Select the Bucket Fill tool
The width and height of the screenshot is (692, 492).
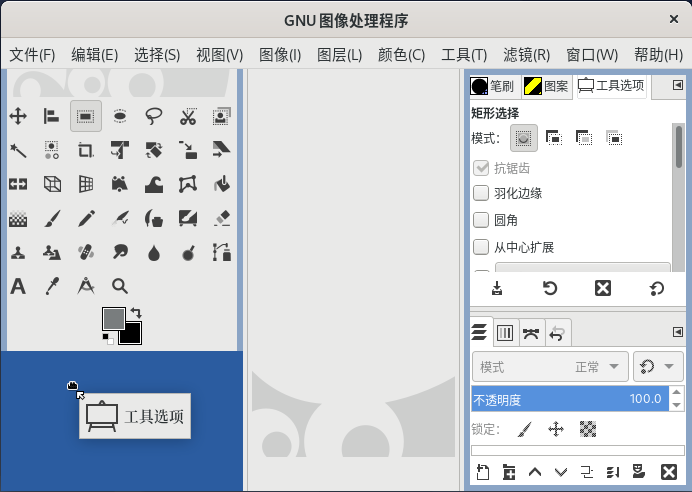coord(222,184)
